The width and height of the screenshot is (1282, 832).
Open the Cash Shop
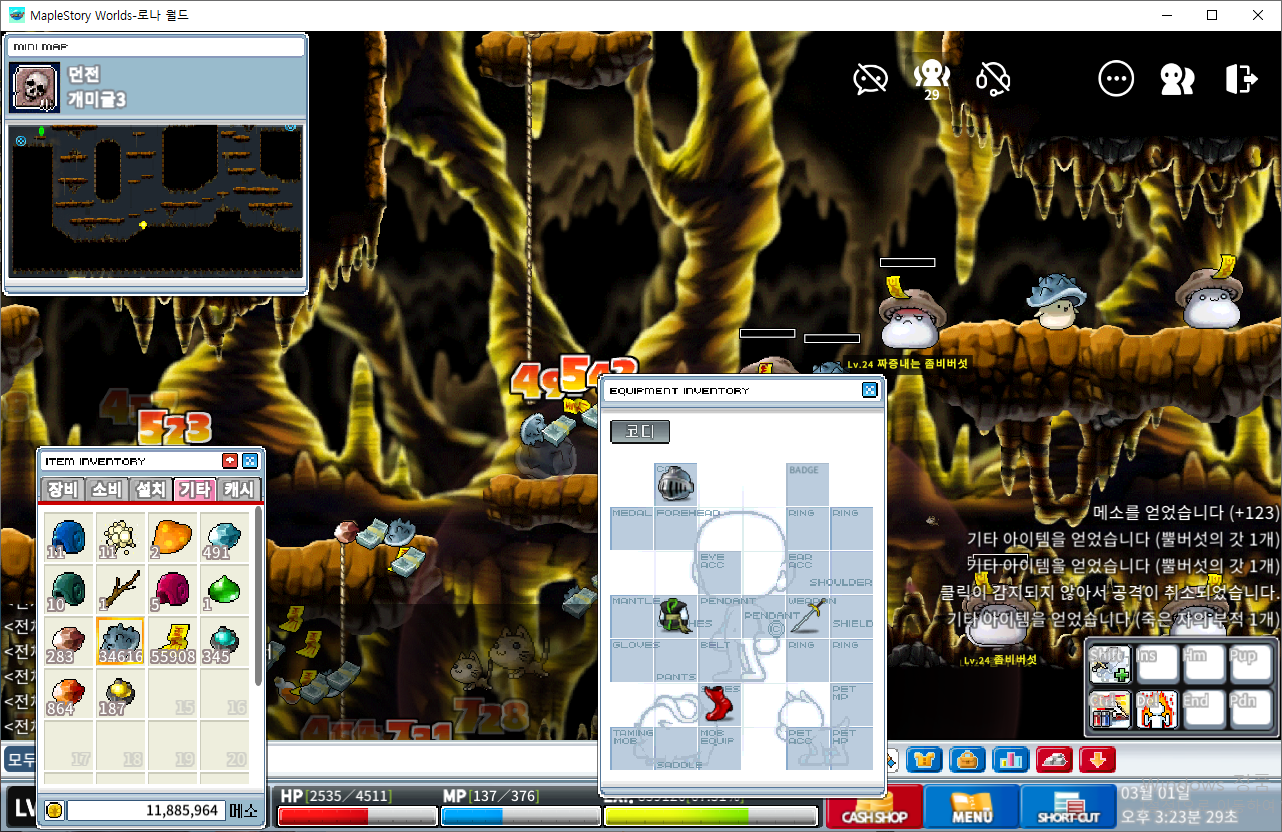point(874,808)
